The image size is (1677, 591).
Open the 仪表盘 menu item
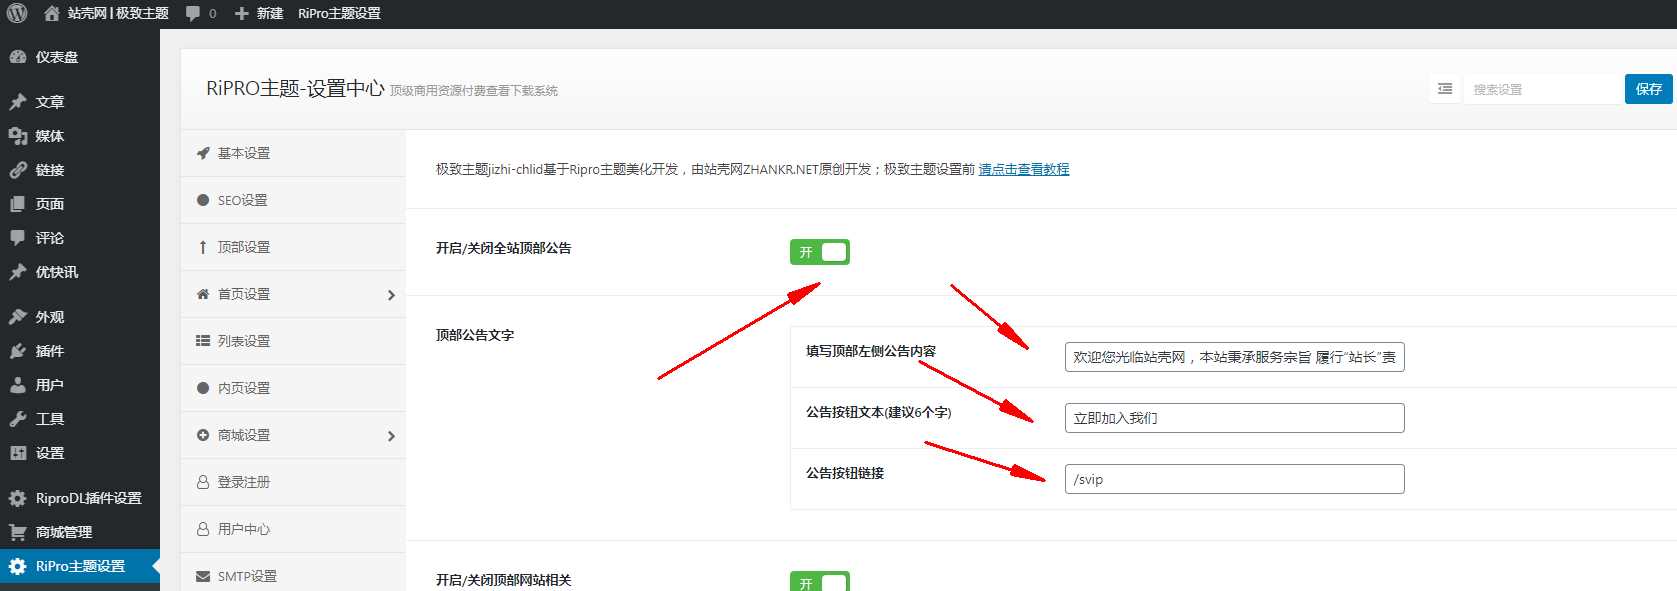(x=80, y=57)
